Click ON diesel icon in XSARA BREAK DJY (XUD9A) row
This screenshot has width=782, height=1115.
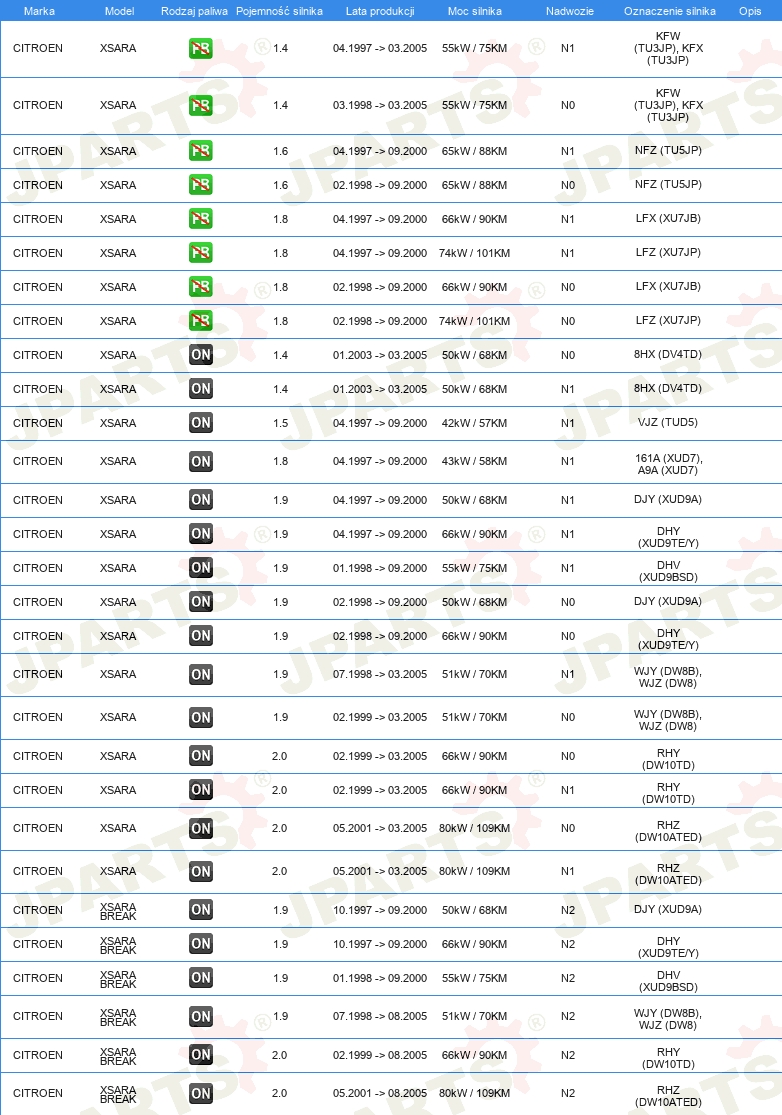[200, 910]
